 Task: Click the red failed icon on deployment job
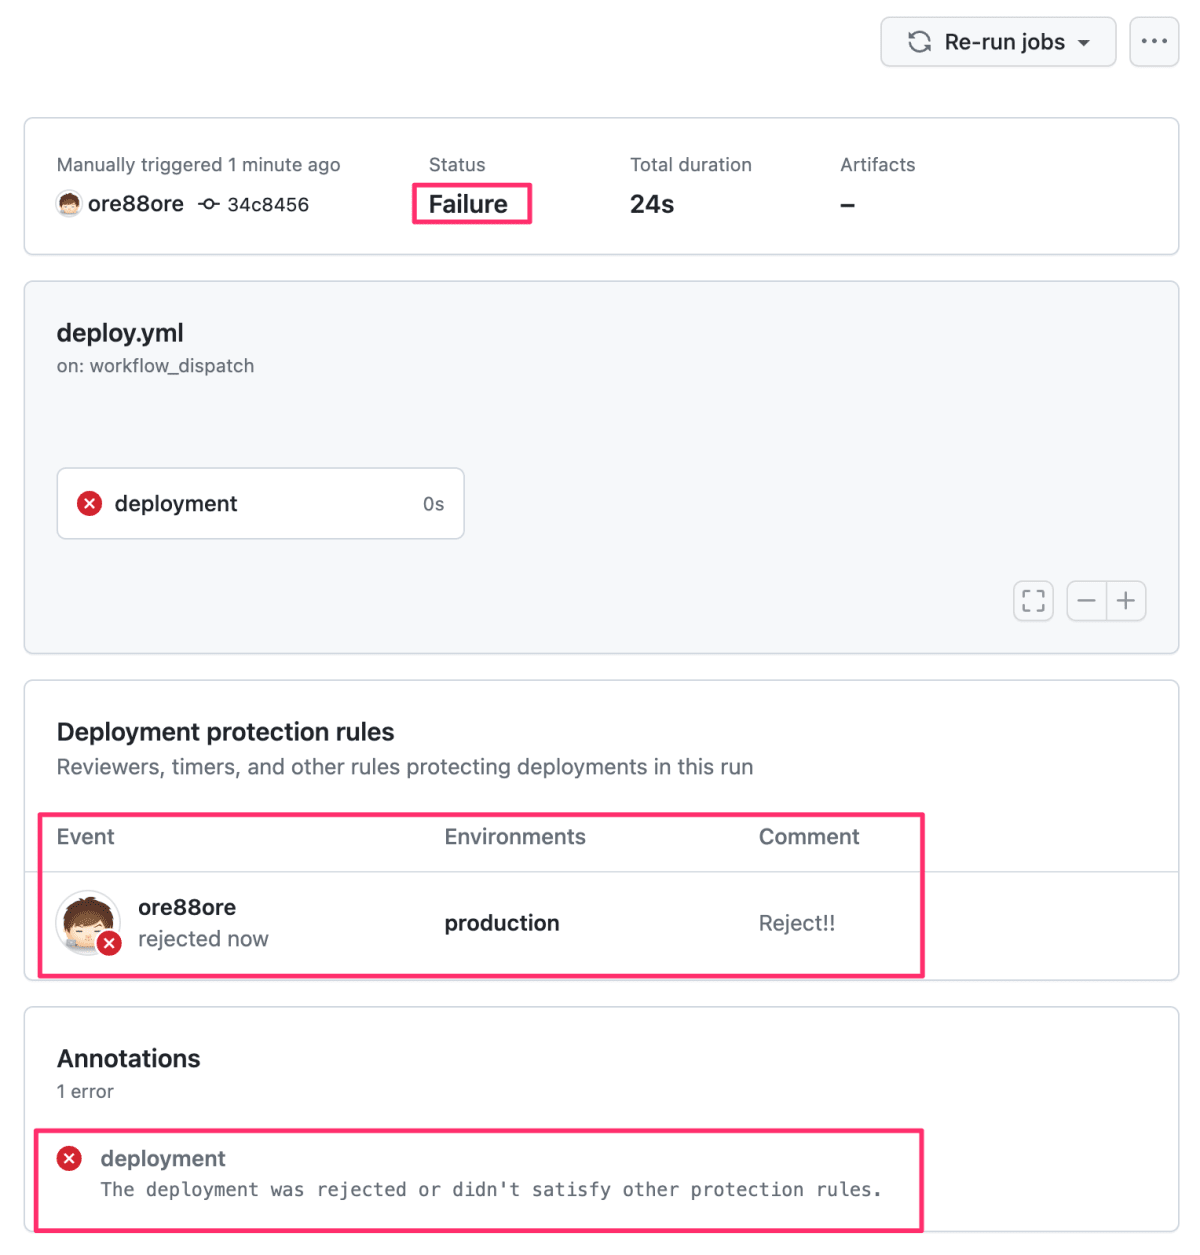point(90,503)
